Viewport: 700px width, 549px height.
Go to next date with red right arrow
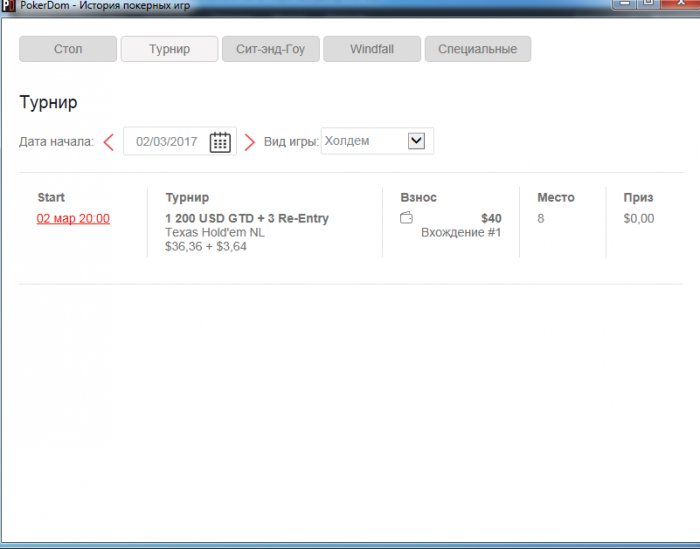click(x=250, y=142)
